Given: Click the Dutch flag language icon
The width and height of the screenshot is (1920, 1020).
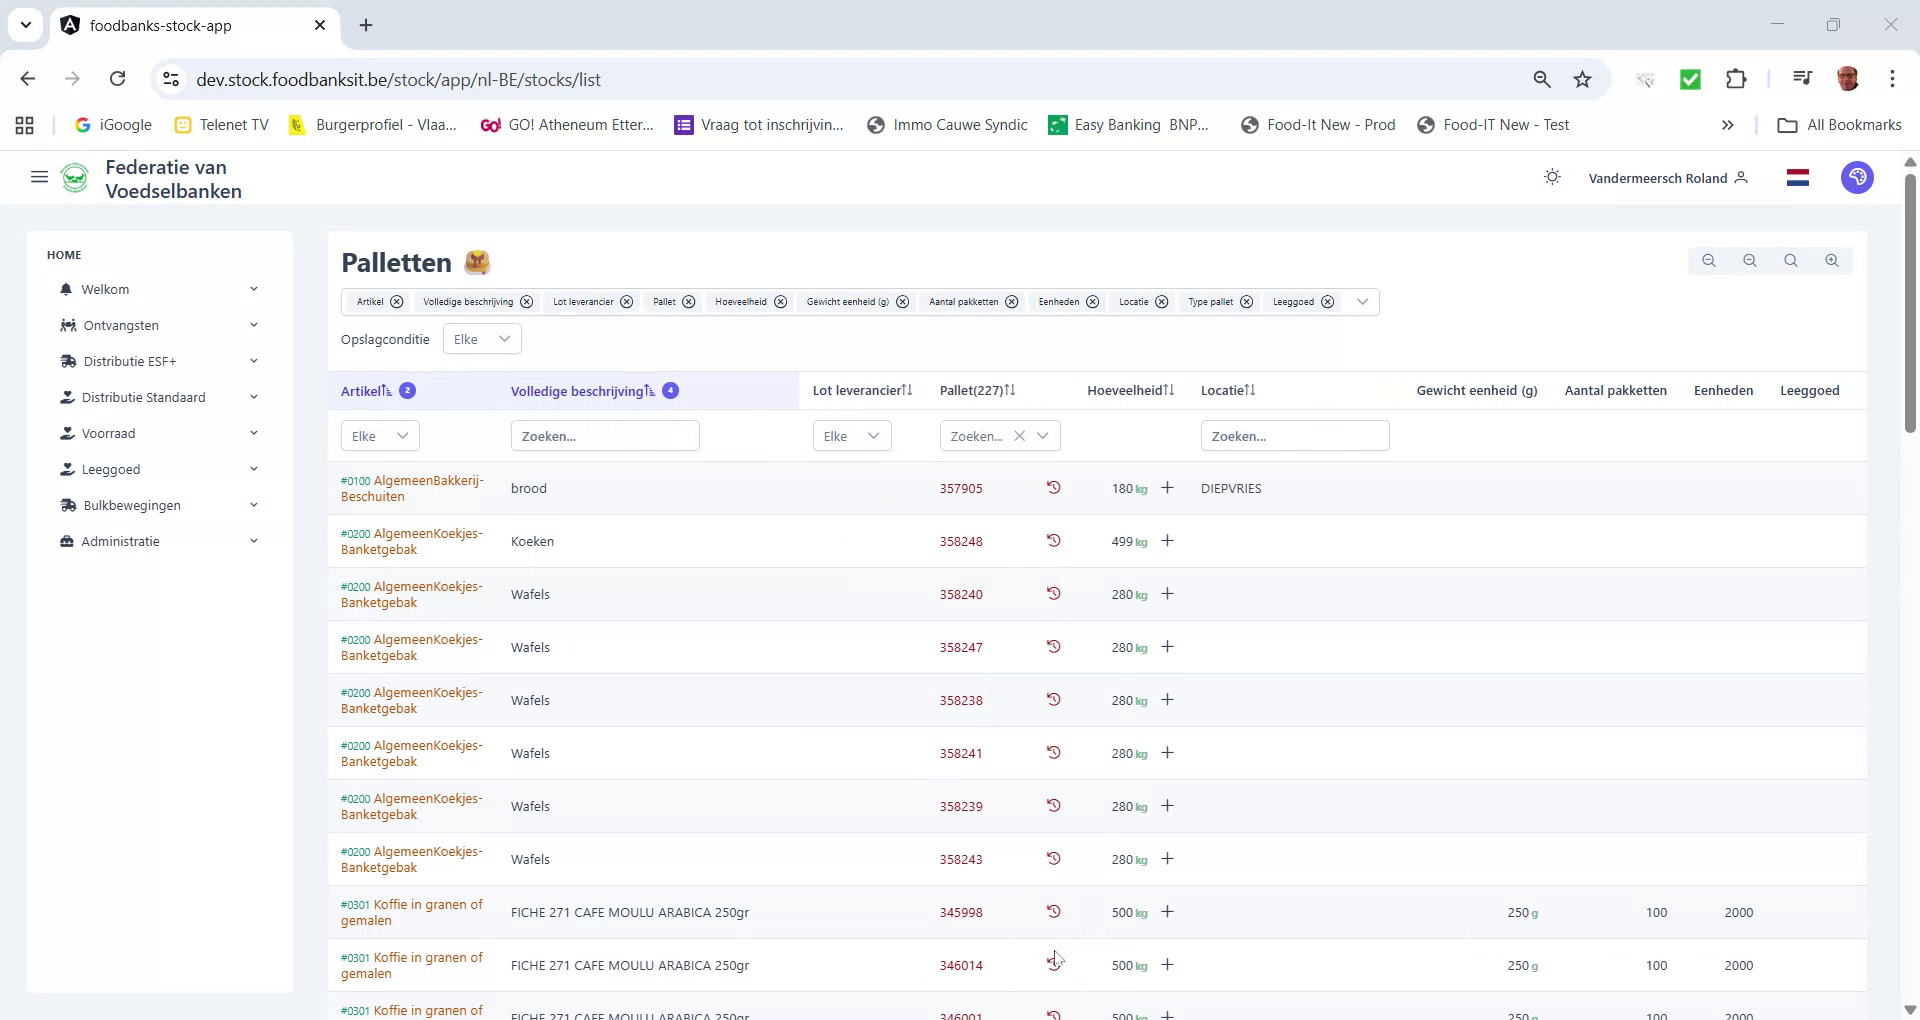Looking at the screenshot, I should coord(1797,177).
